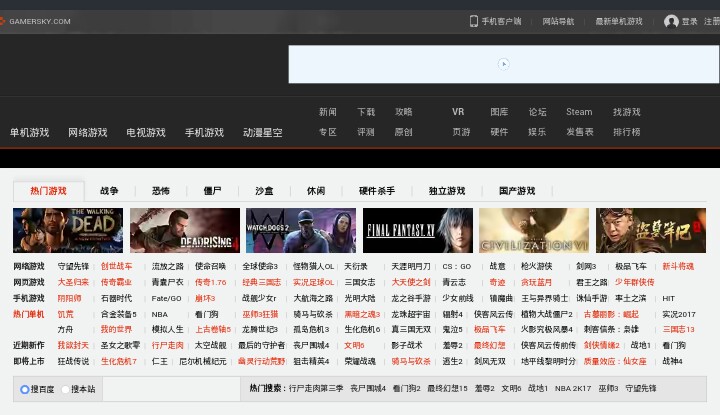Open the 国产游戏 tab
Image resolution: width=720 pixels, height=415 pixels.
(517, 191)
